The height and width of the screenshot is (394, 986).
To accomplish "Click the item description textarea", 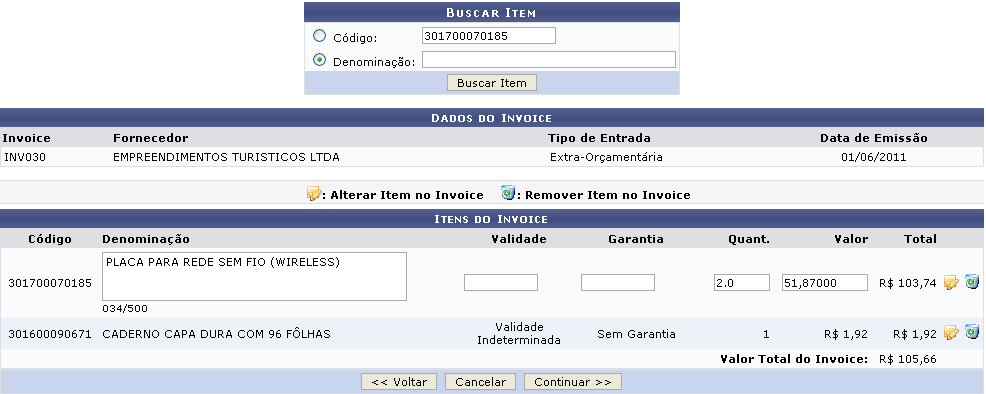I will [254, 276].
